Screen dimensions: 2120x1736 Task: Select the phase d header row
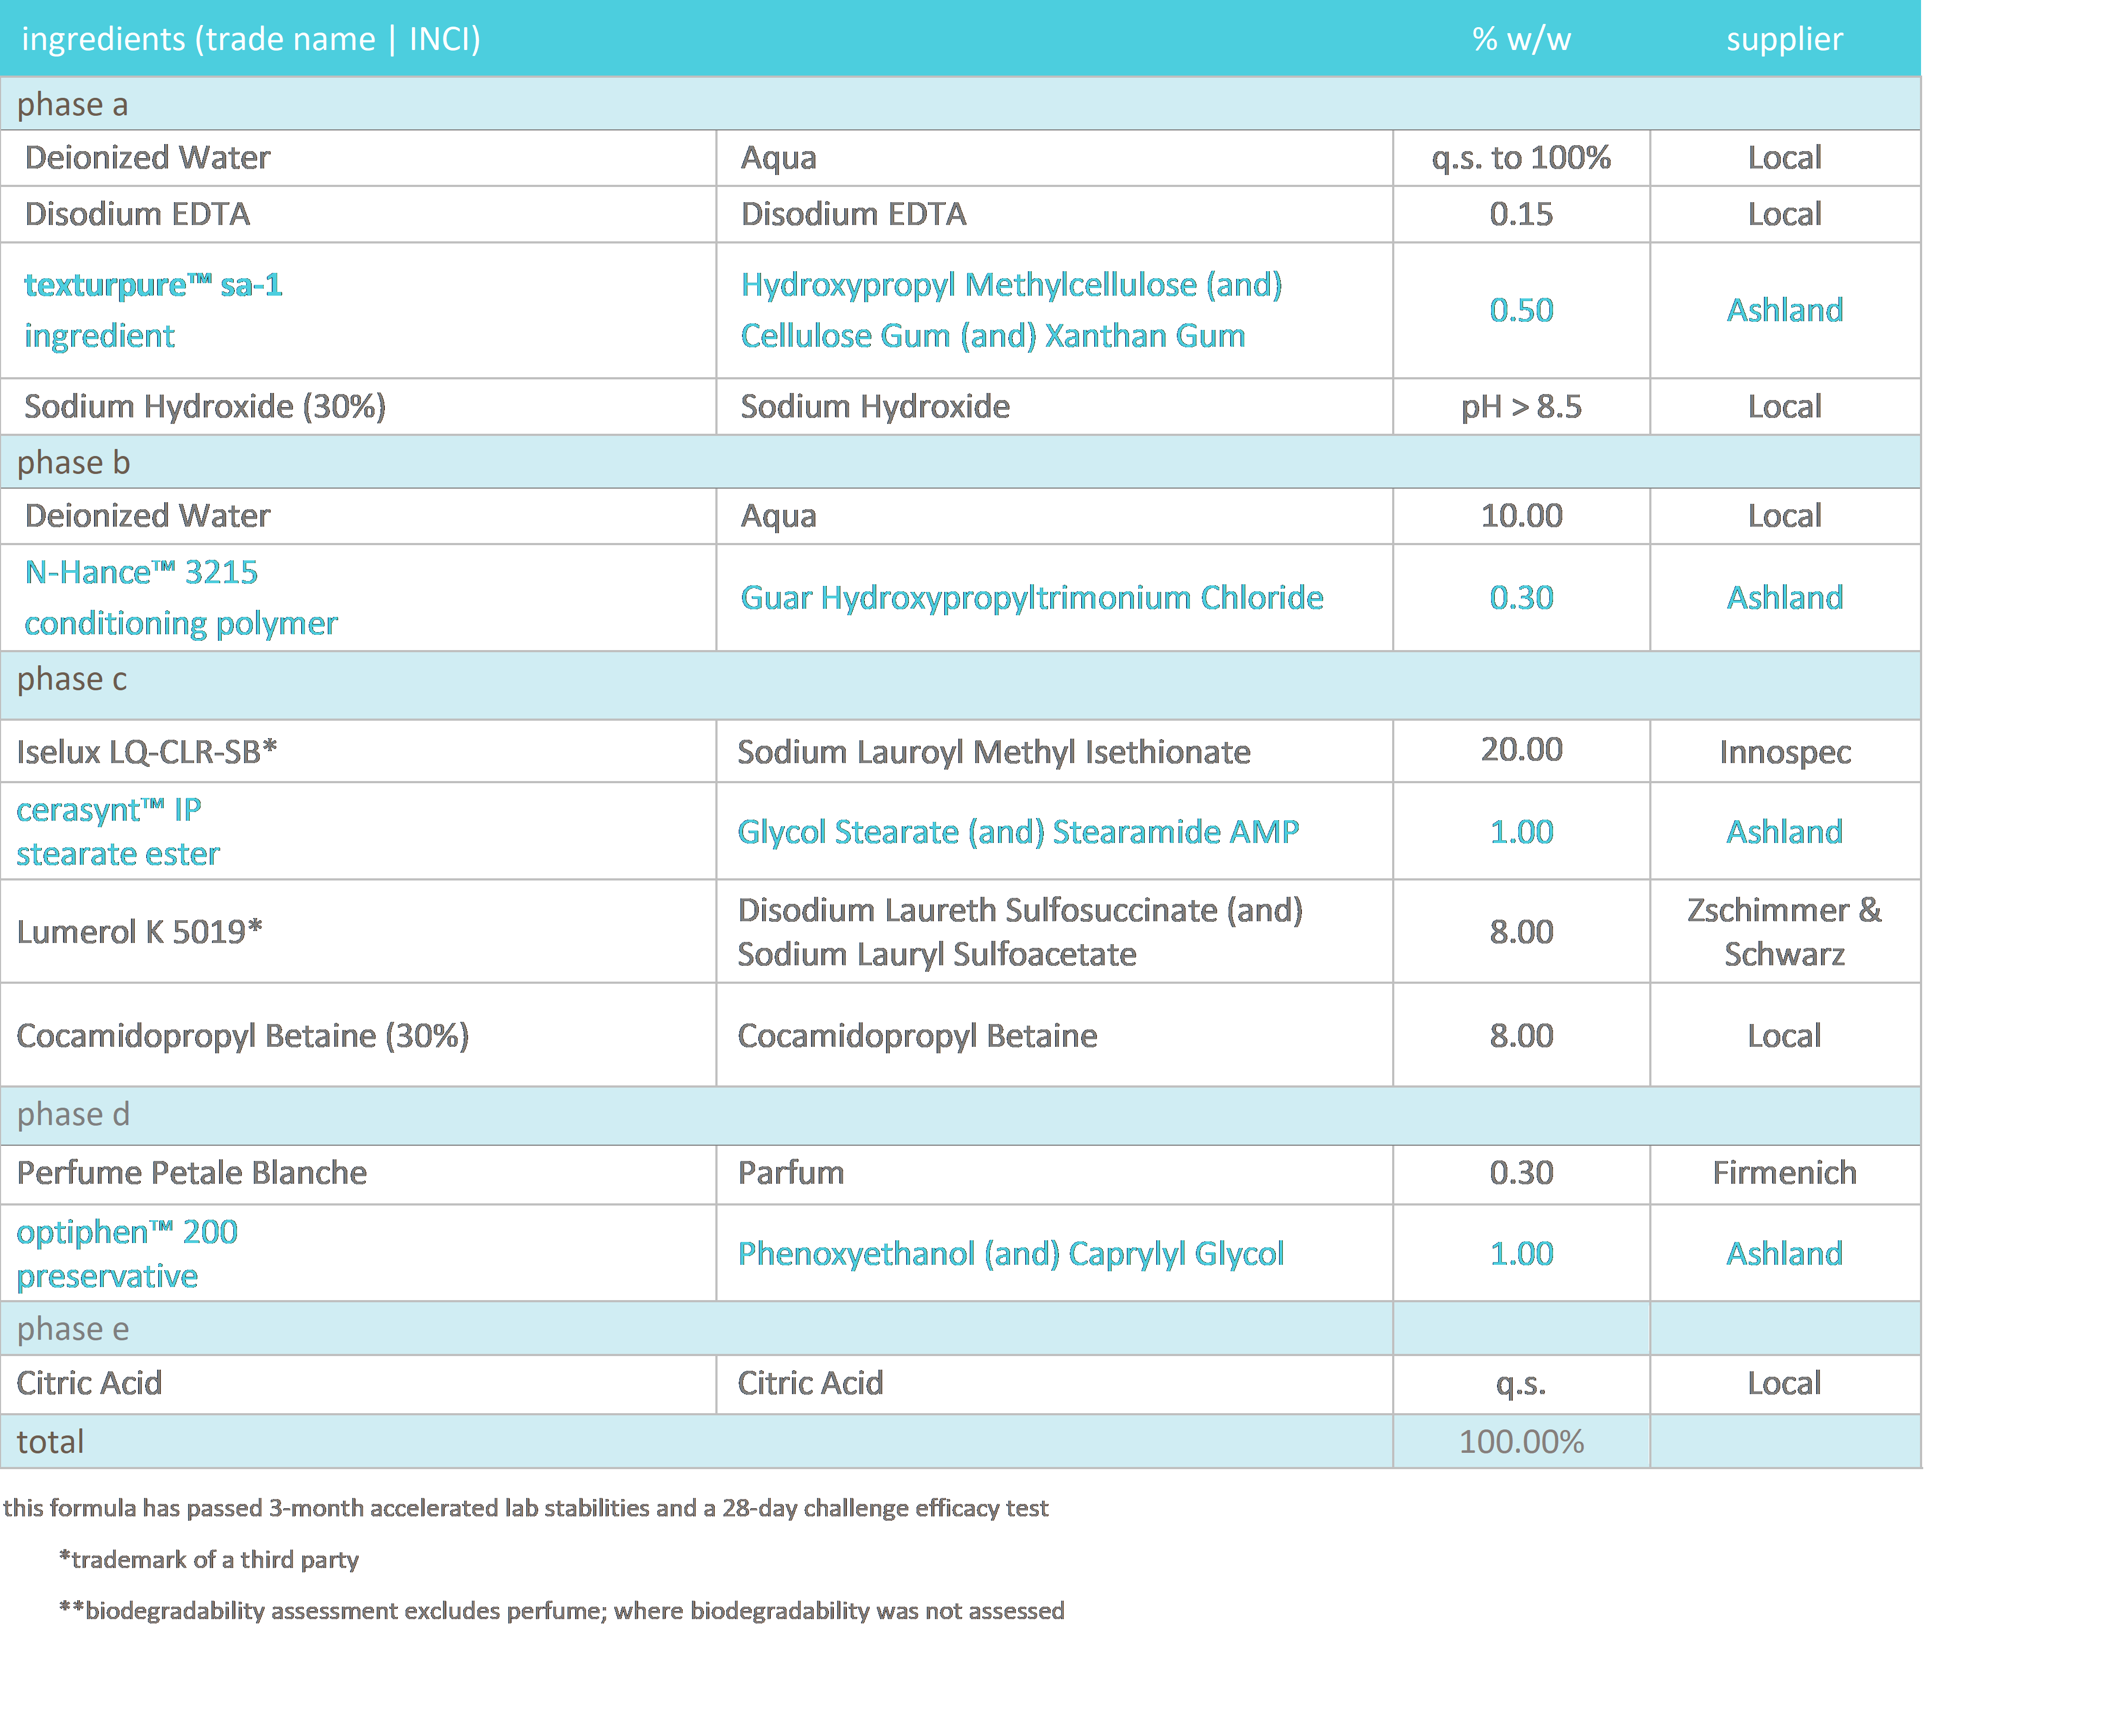click(73, 1114)
